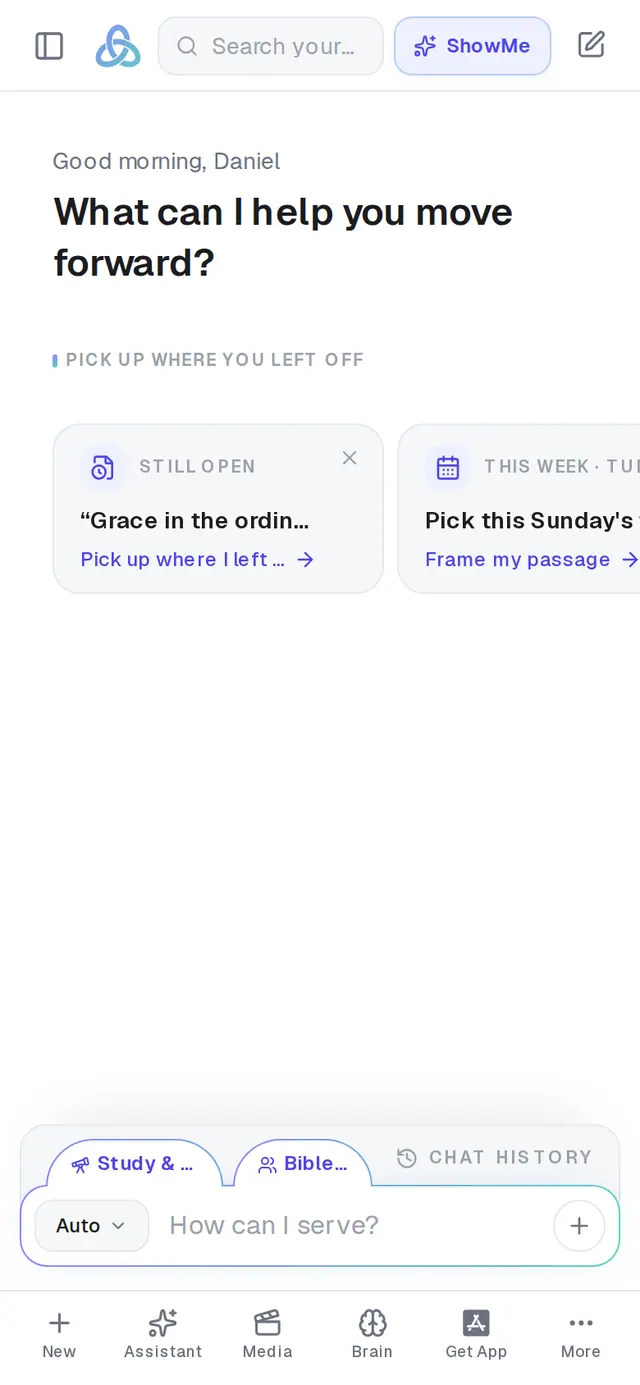Expand the Auto mode dropdown
640x1385 pixels.
[x=92, y=1225]
